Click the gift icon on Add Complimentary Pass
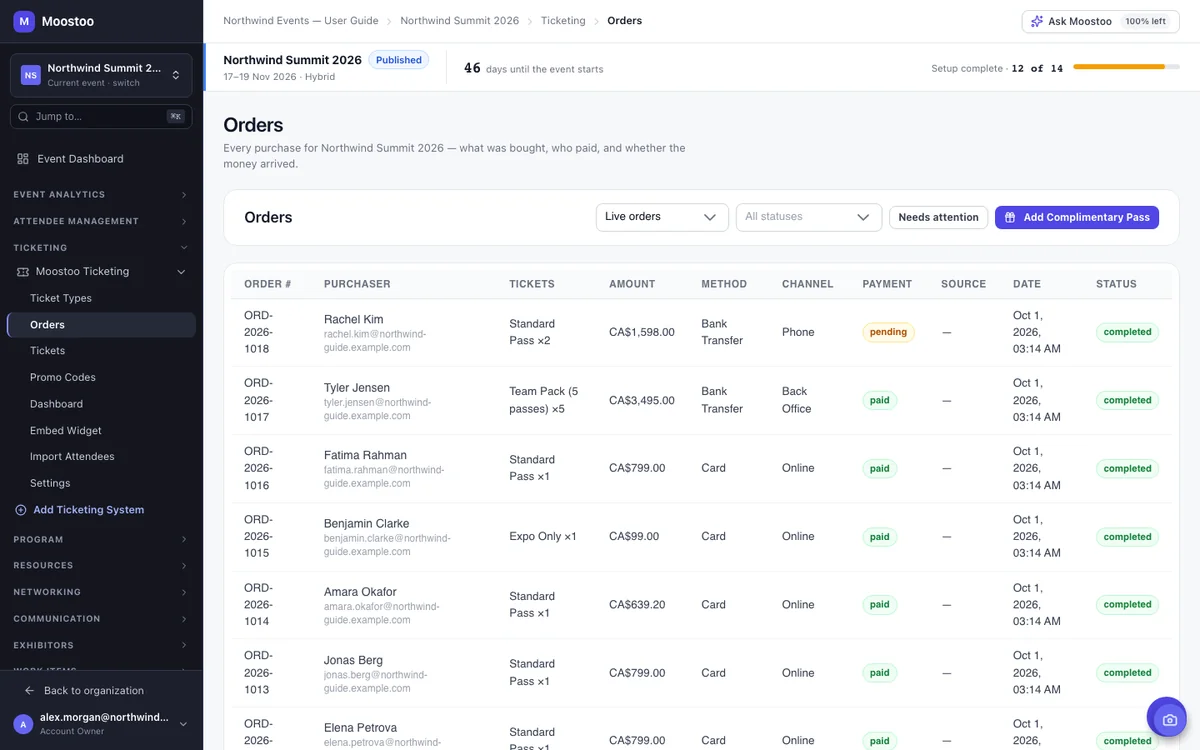 (x=1010, y=217)
